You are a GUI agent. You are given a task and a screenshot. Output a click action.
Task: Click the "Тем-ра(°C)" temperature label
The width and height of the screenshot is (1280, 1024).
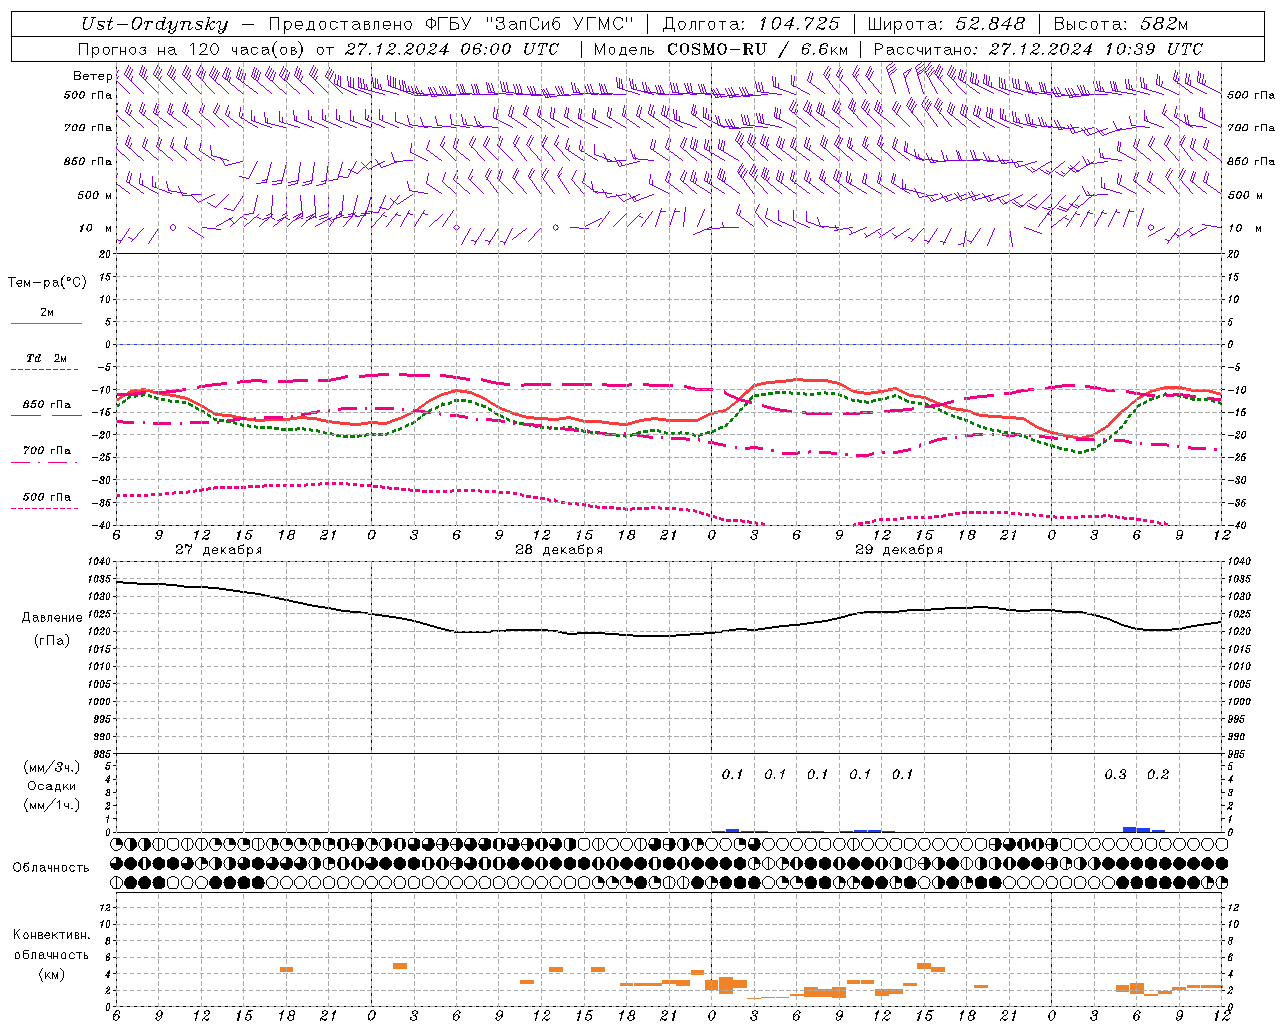coord(47,283)
